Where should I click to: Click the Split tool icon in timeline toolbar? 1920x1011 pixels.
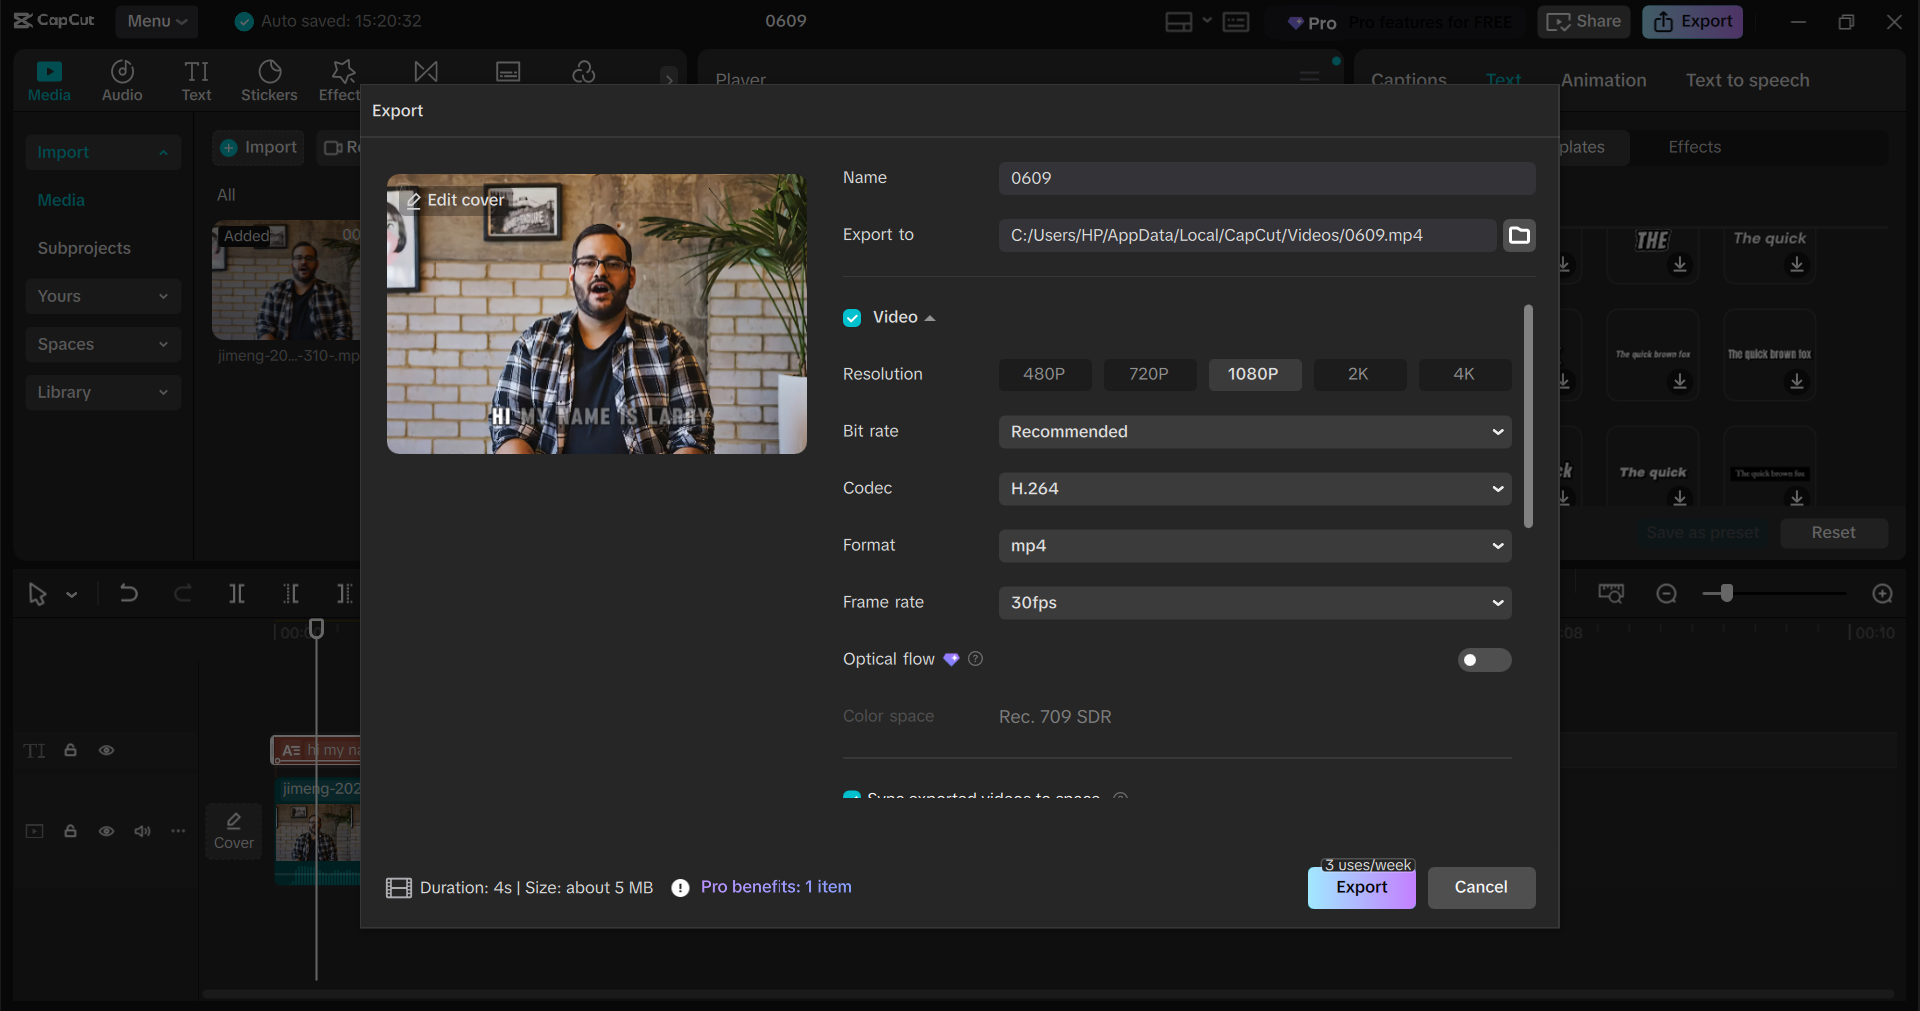click(x=237, y=594)
